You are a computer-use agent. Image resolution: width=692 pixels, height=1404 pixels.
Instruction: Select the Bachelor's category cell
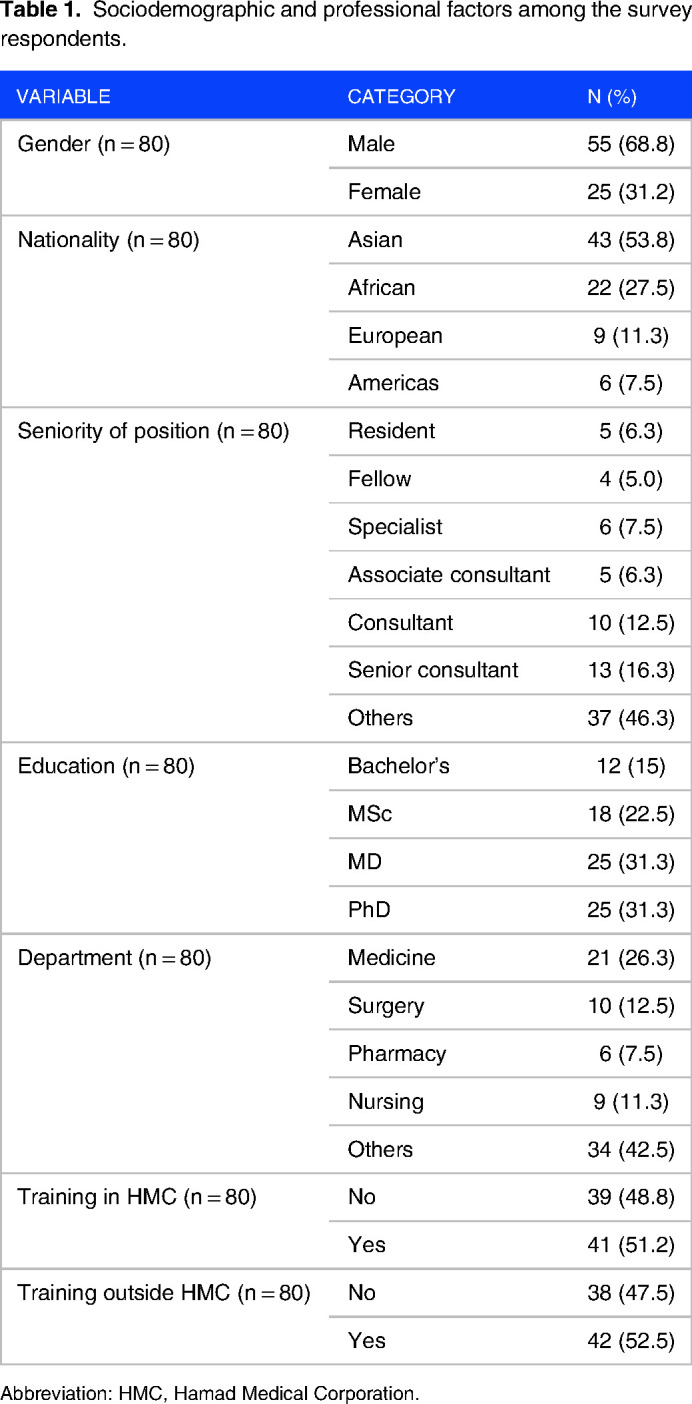[x=398, y=766]
